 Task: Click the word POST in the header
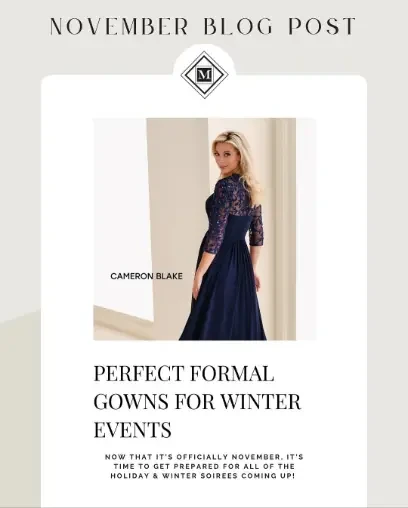tap(322, 26)
